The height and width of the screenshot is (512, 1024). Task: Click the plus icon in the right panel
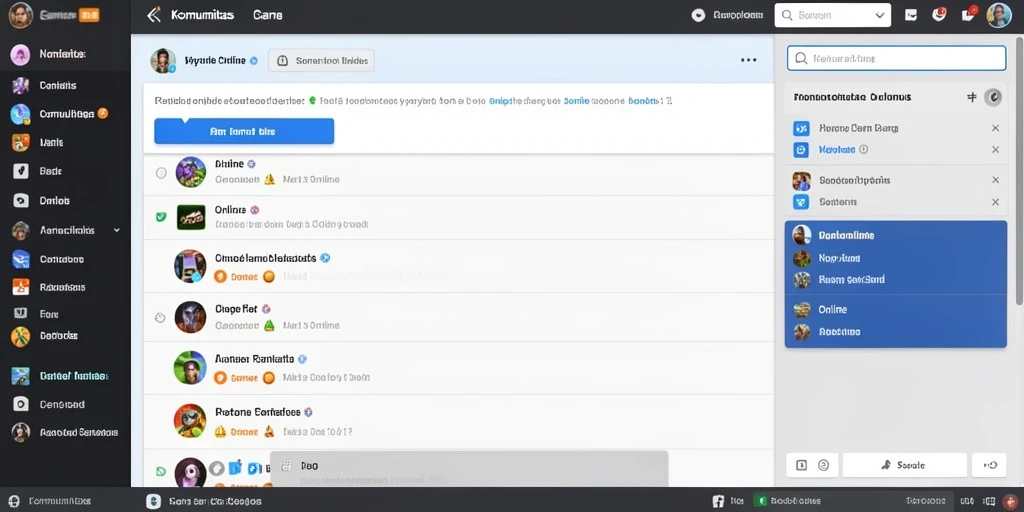(x=972, y=97)
